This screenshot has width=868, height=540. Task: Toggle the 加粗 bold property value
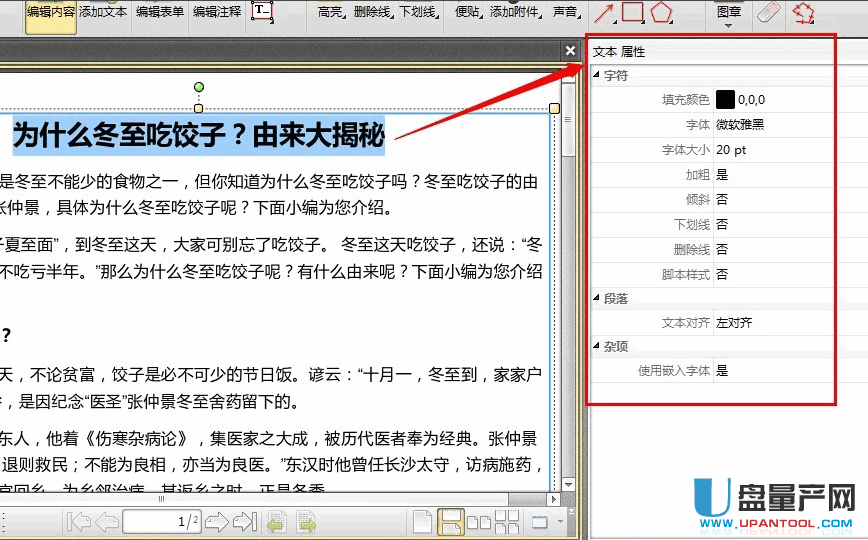722,175
